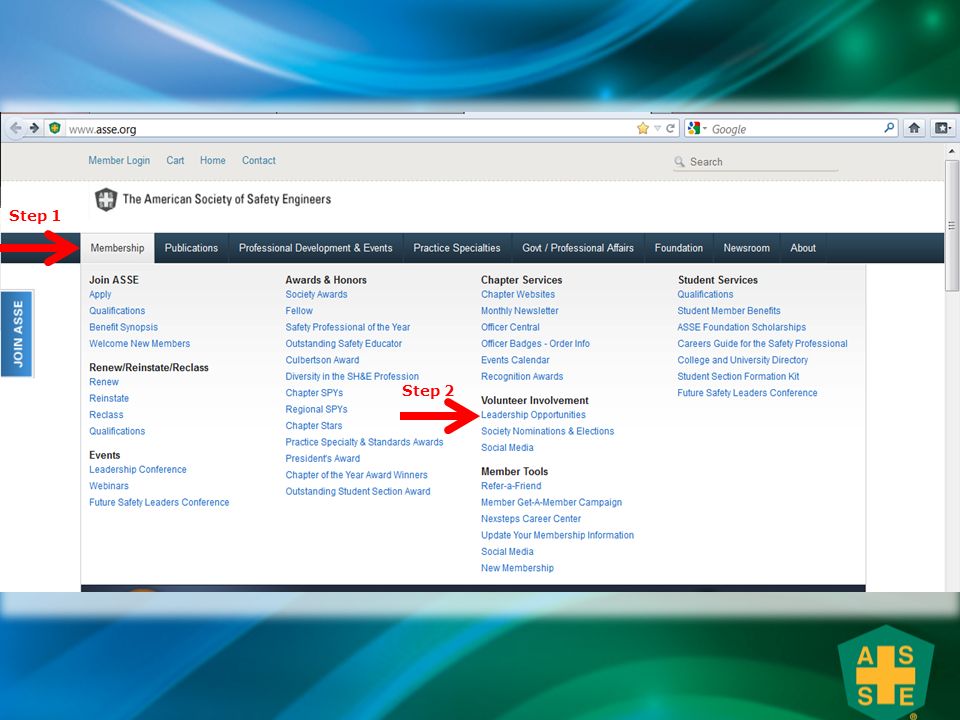Open Refer-a-Friend link
The height and width of the screenshot is (720, 960).
tap(511, 486)
